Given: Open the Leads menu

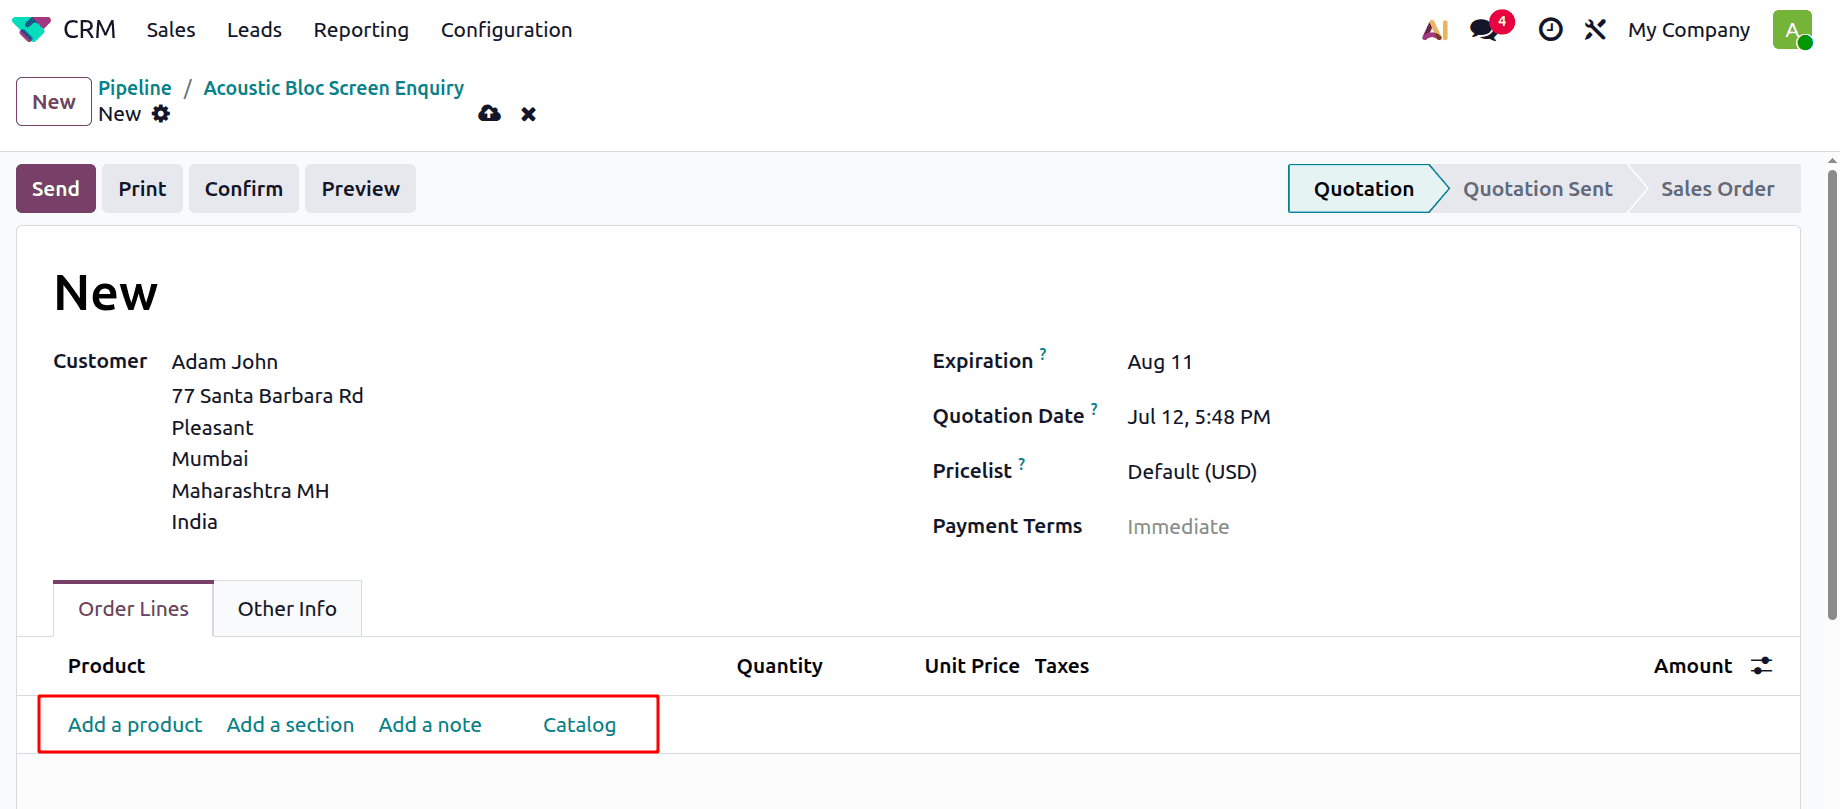Looking at the screenshot, I should coord(254,30).
